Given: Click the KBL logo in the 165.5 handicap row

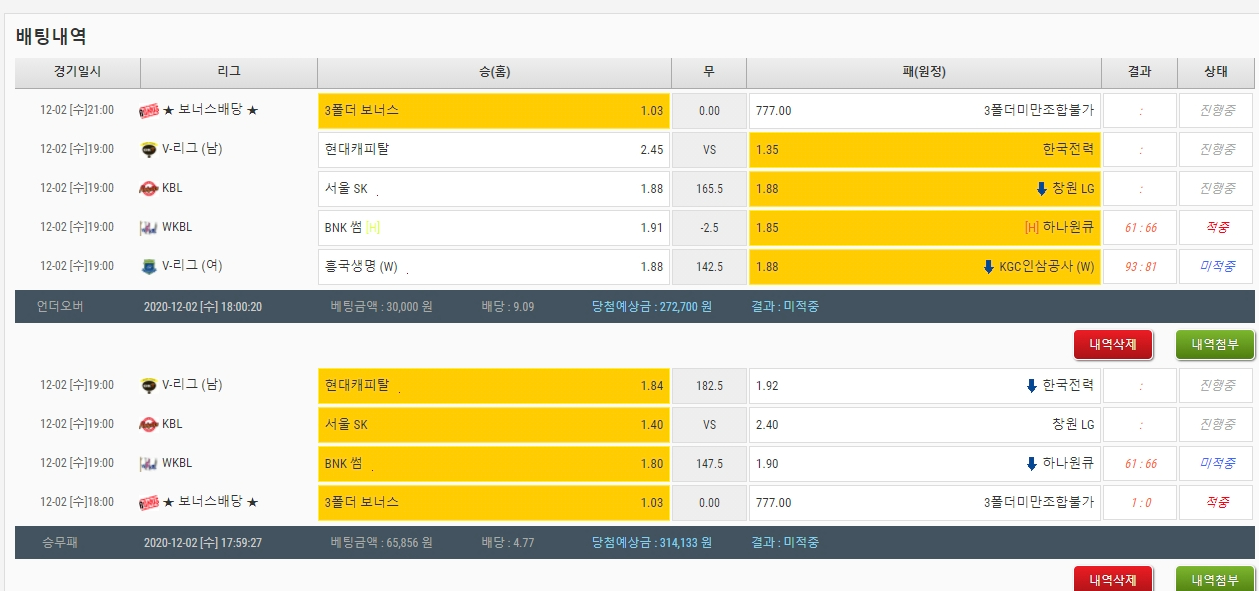Looking at the screenshot, I should pos(149,188).
